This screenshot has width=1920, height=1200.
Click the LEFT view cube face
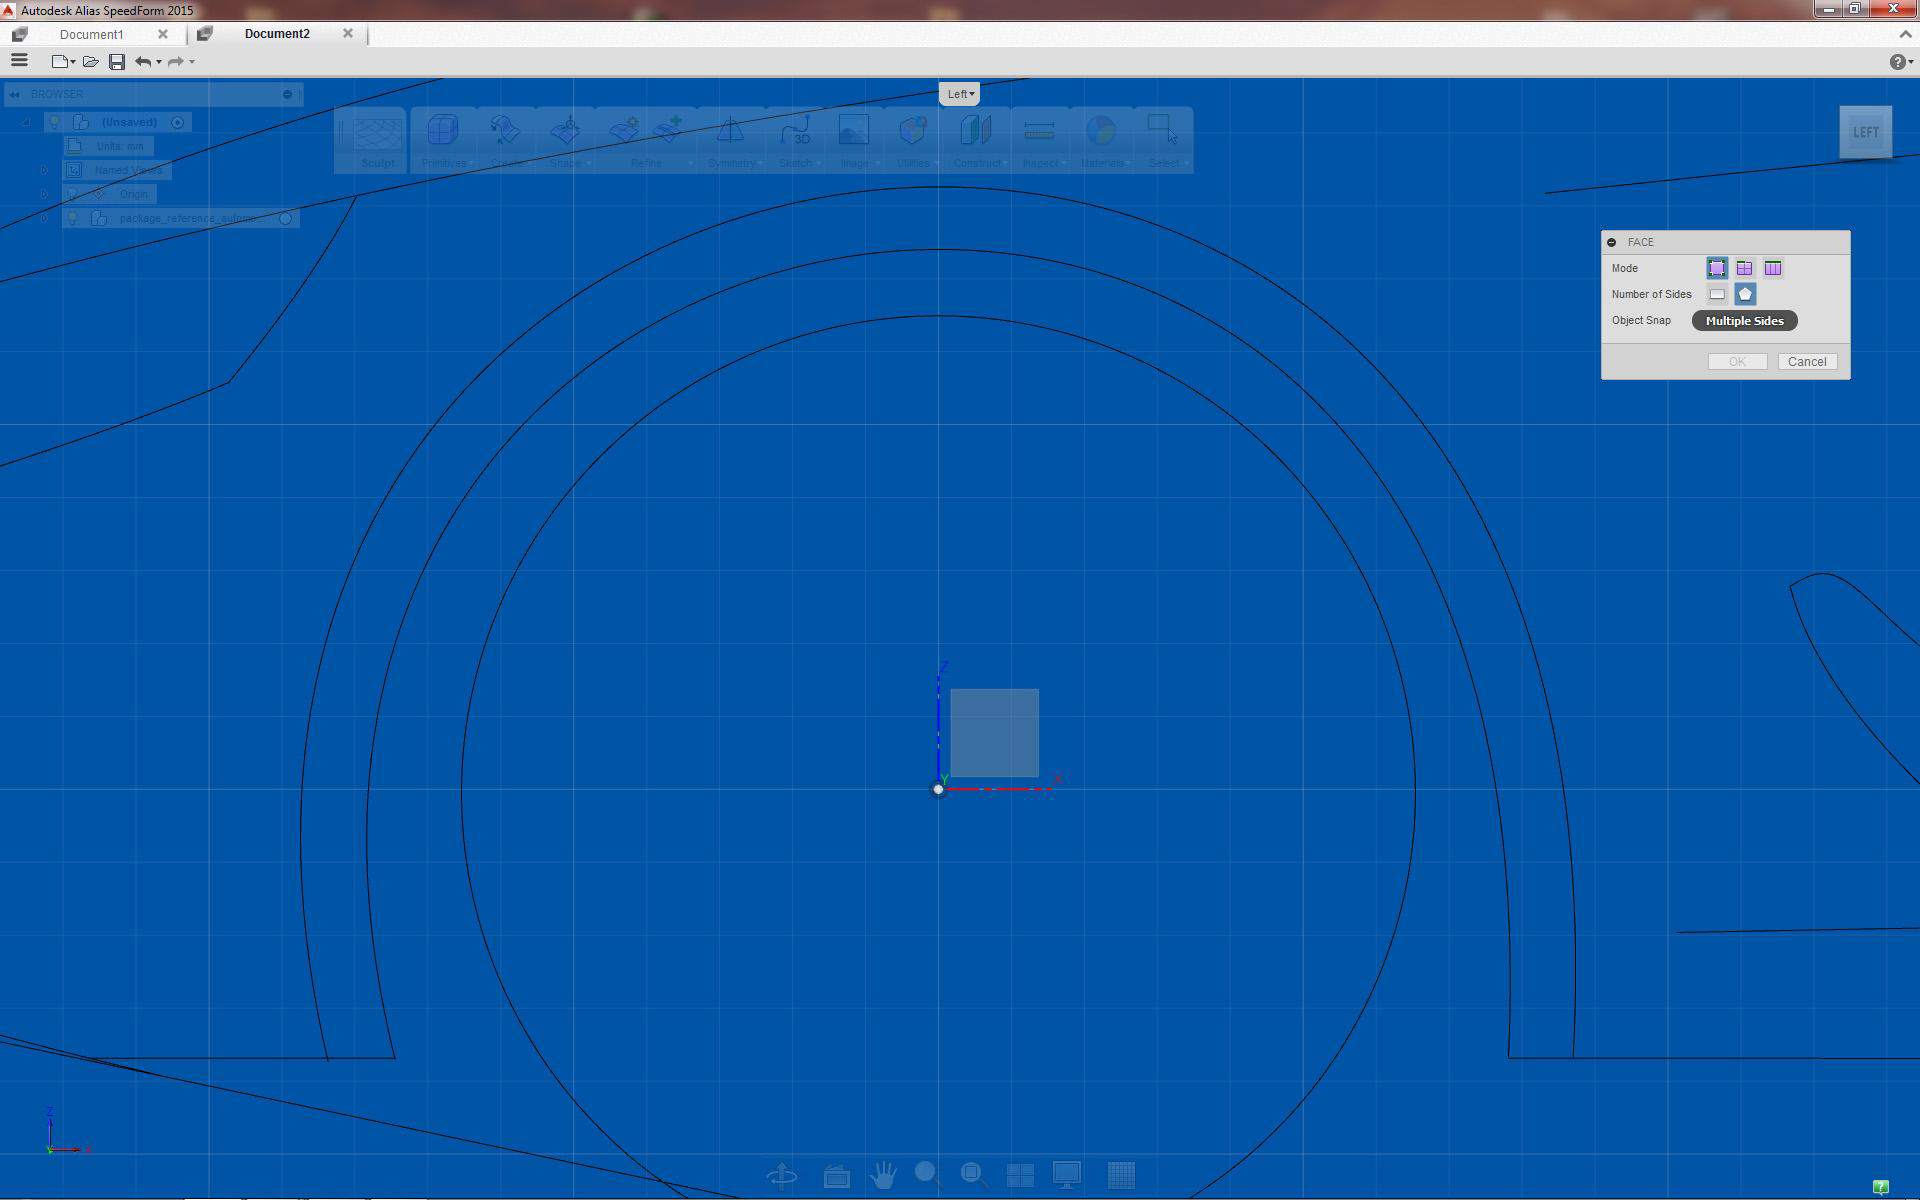(1865, 132)
